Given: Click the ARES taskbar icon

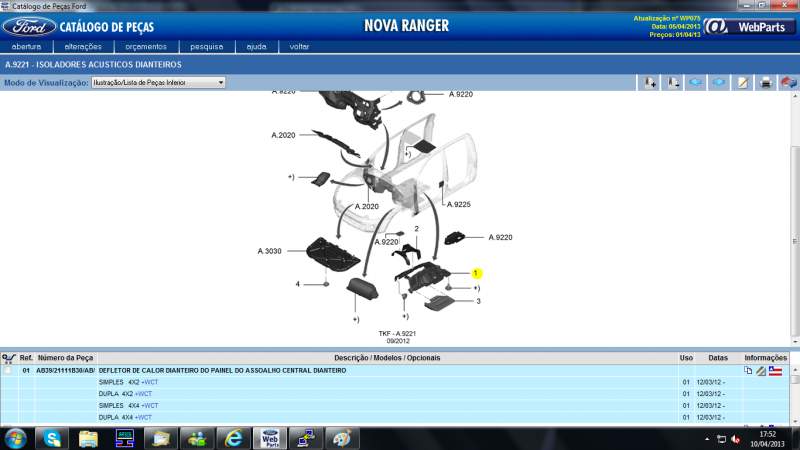Looking at the screenshot, I should 124,439.
